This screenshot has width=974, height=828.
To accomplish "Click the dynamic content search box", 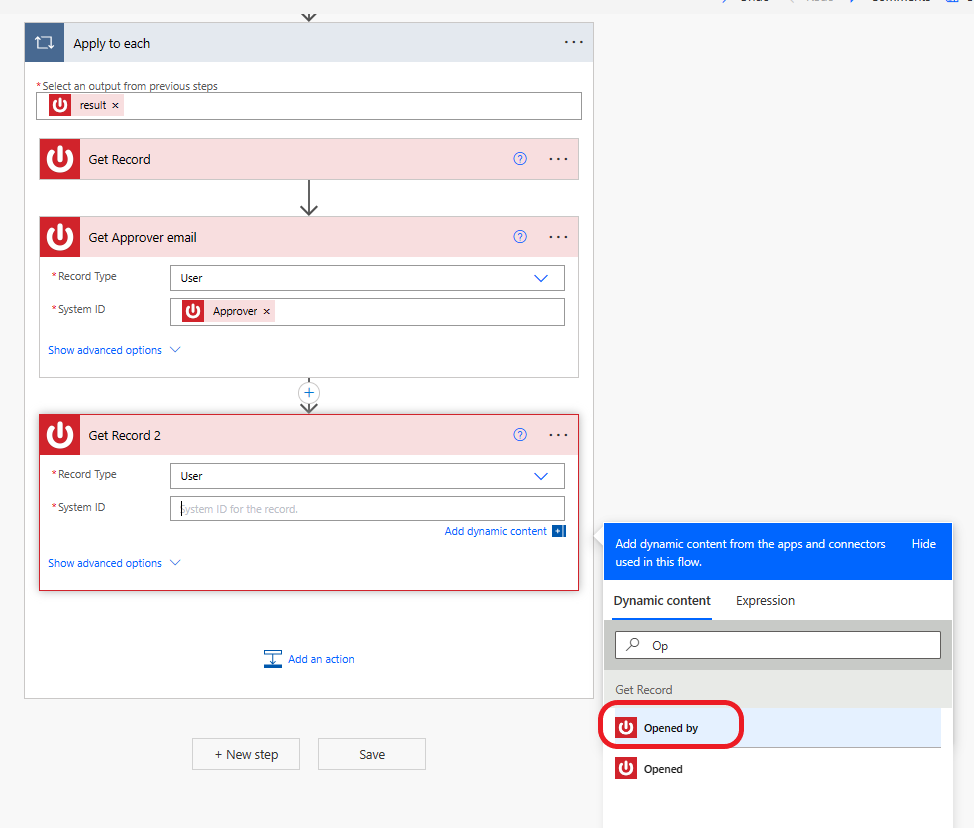I will 778,645.
